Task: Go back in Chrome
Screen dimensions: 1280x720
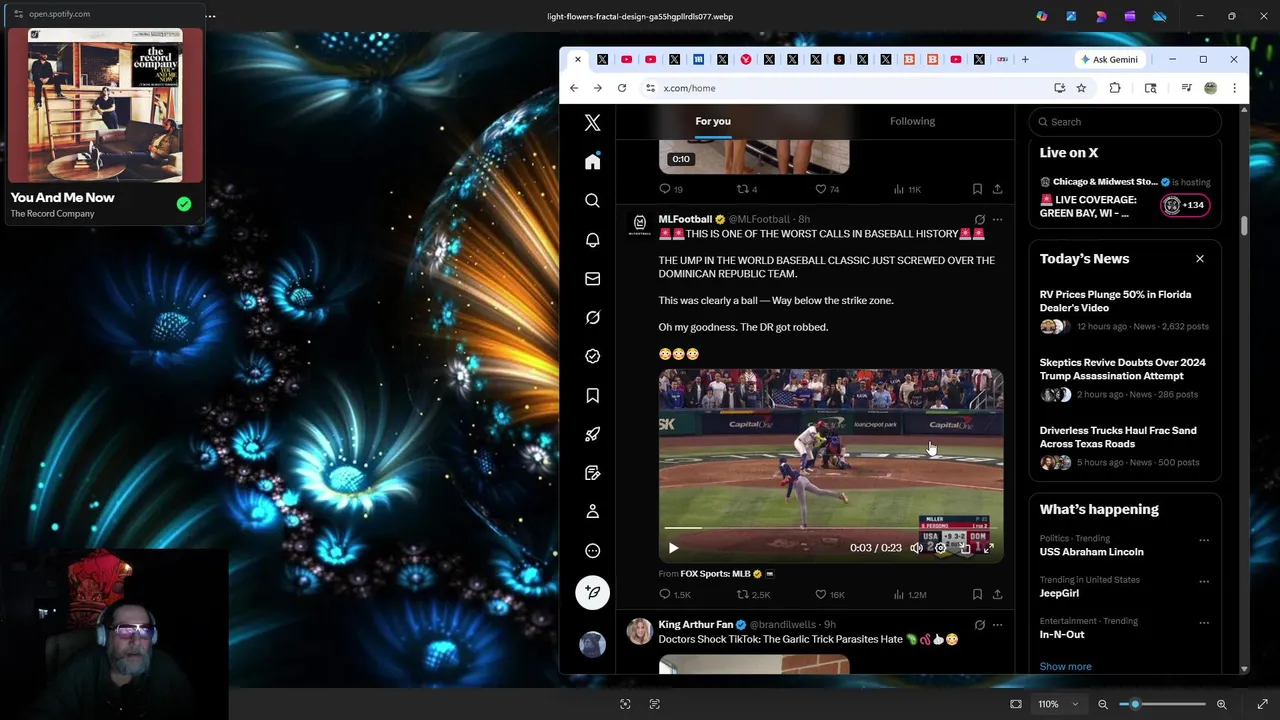Action: 574,88
